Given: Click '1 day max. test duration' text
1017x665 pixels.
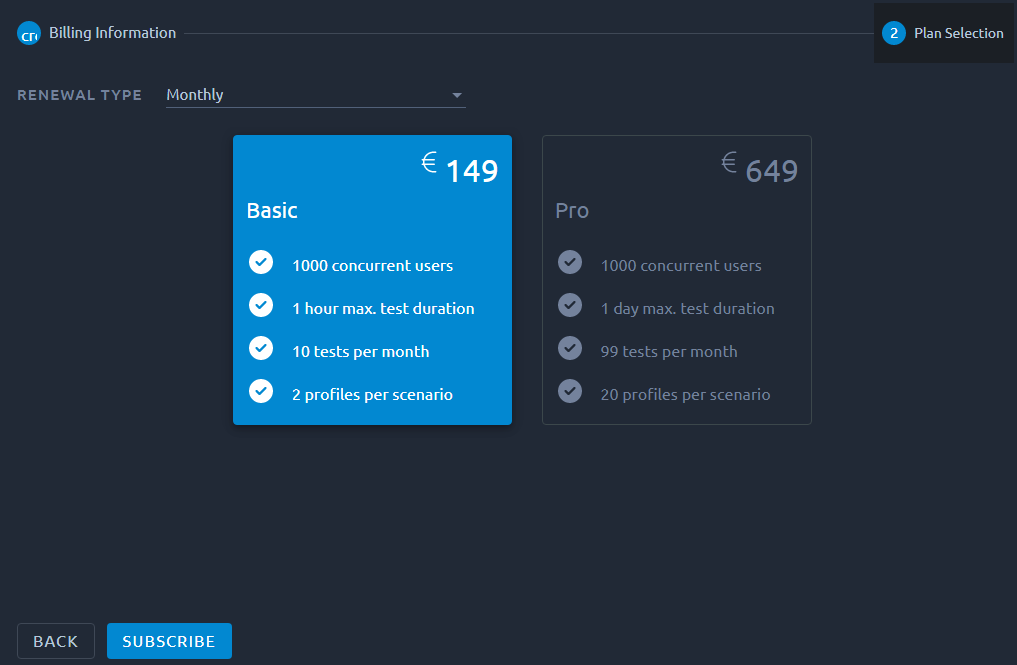Looking at the screenshot, I should click(x=688, y=308).
